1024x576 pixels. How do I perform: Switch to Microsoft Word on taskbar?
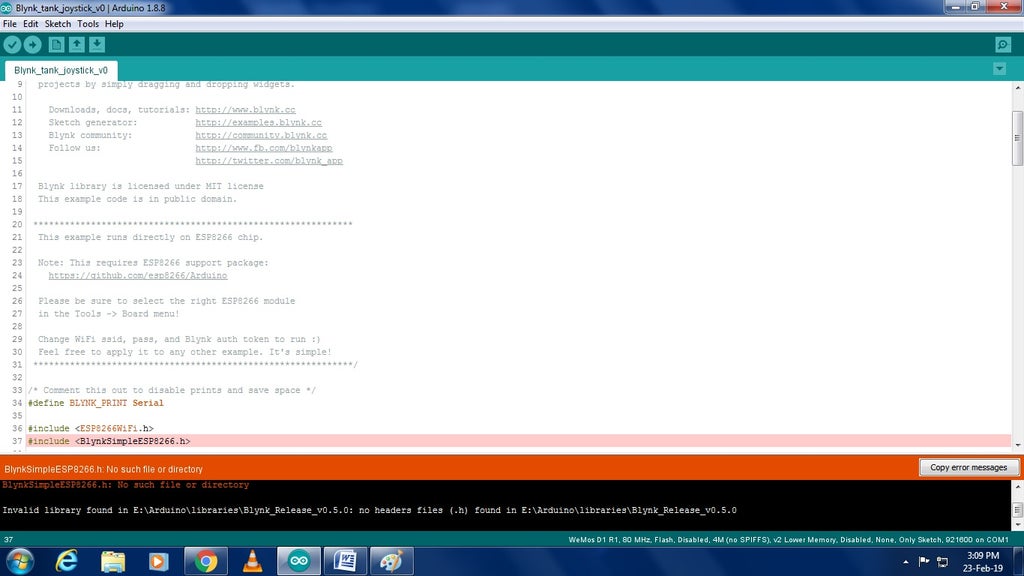[345, 561]
